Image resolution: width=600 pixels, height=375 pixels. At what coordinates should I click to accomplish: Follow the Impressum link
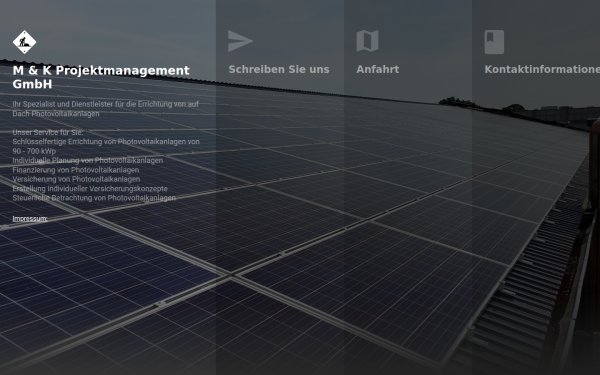pyautogui.click(x=30, y=218)
